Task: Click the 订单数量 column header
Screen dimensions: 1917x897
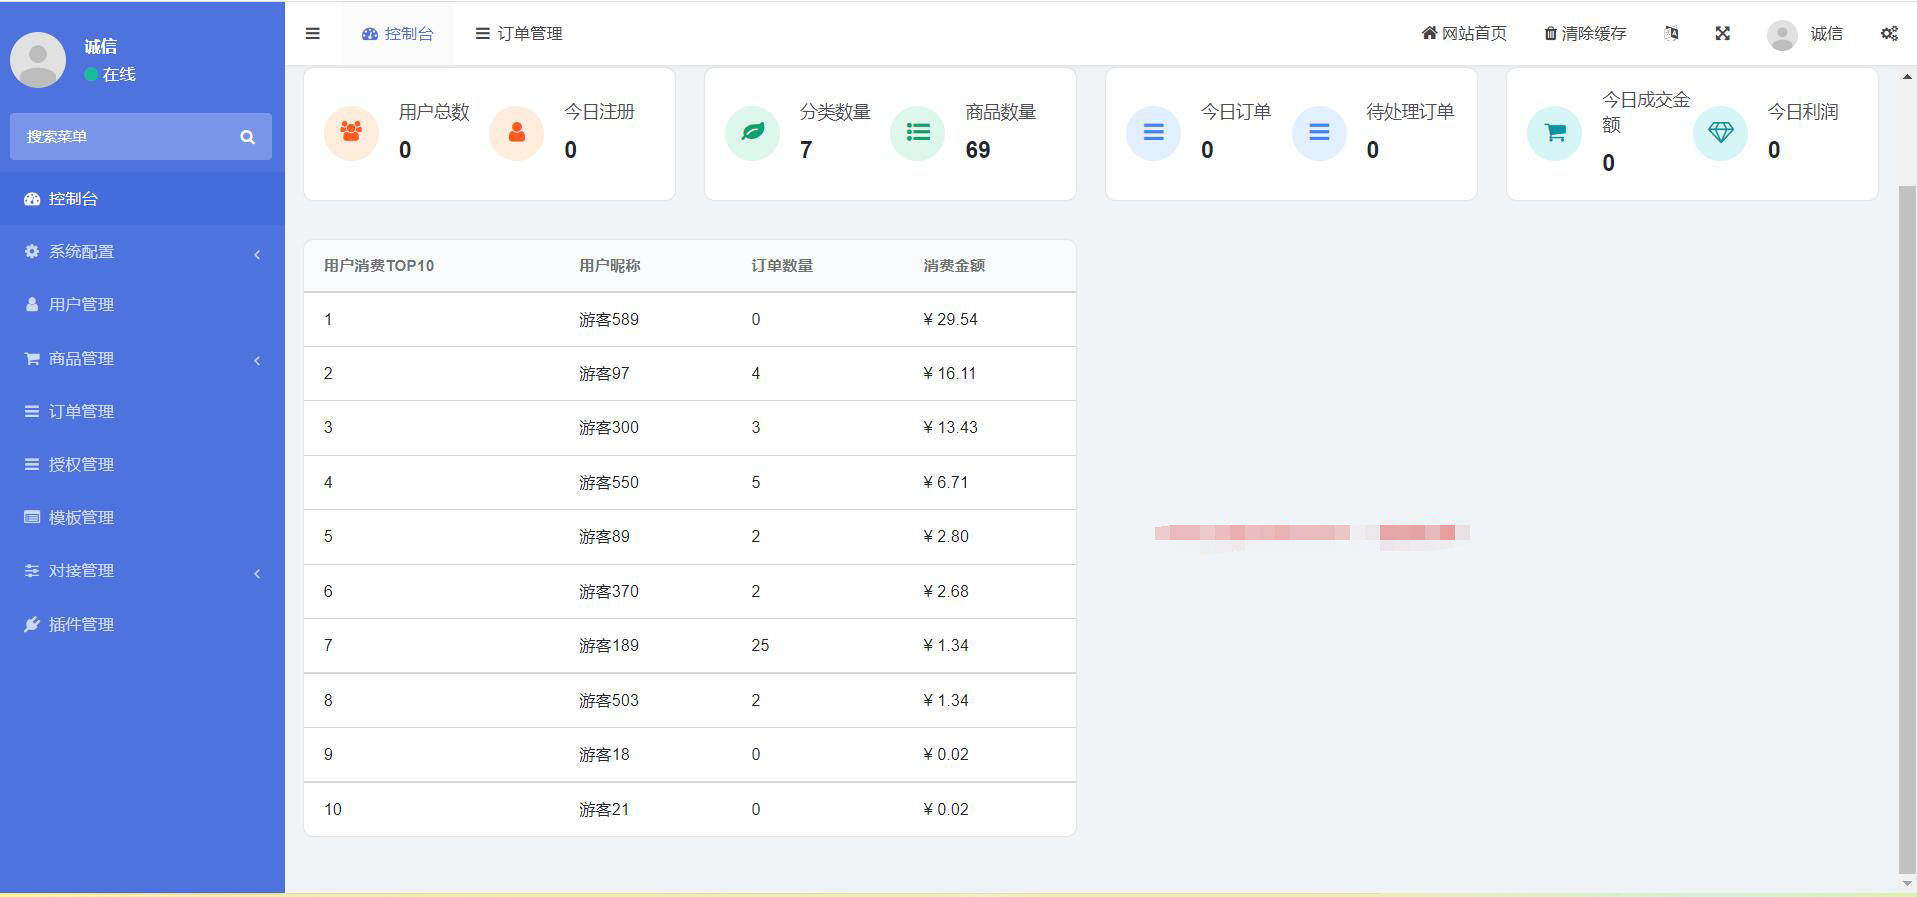Action: click(782, 266)
